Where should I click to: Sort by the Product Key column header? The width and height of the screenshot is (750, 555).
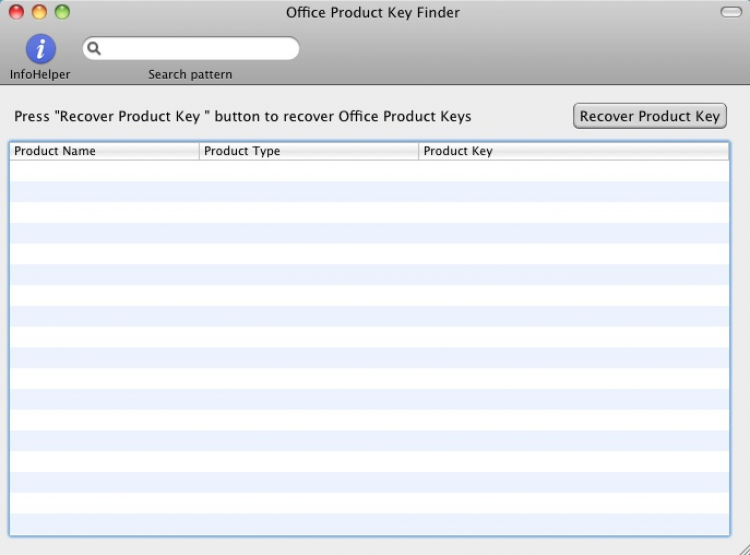pos(573,151)
